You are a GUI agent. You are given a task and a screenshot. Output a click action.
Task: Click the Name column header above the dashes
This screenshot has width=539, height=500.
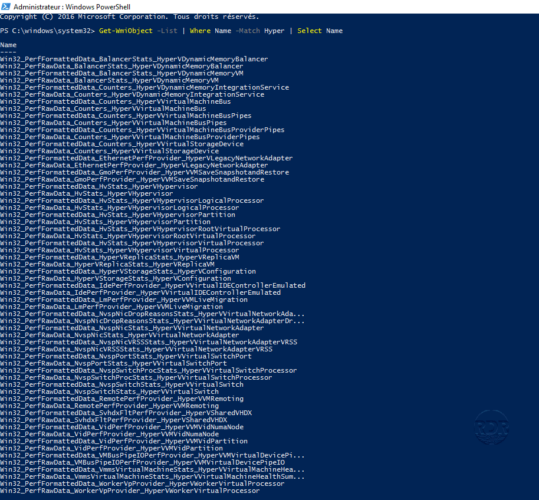(x=8, y=45)
